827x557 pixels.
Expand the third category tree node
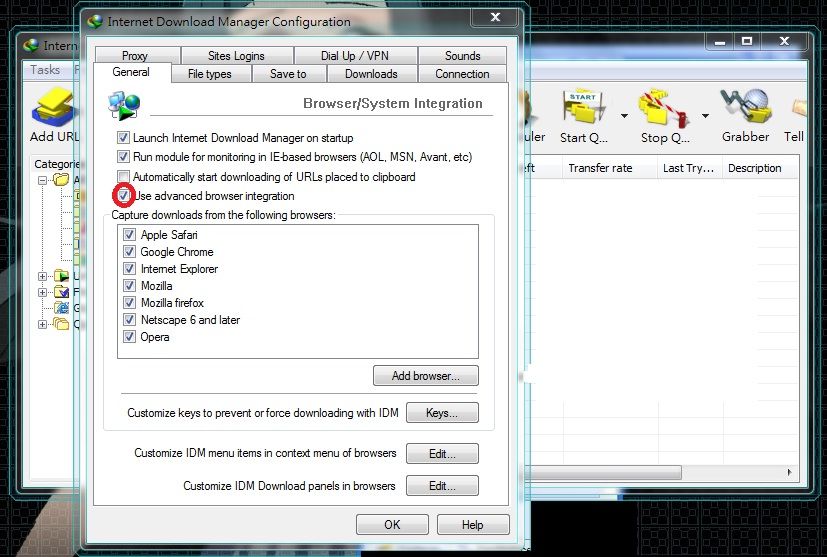click(42, 292)
